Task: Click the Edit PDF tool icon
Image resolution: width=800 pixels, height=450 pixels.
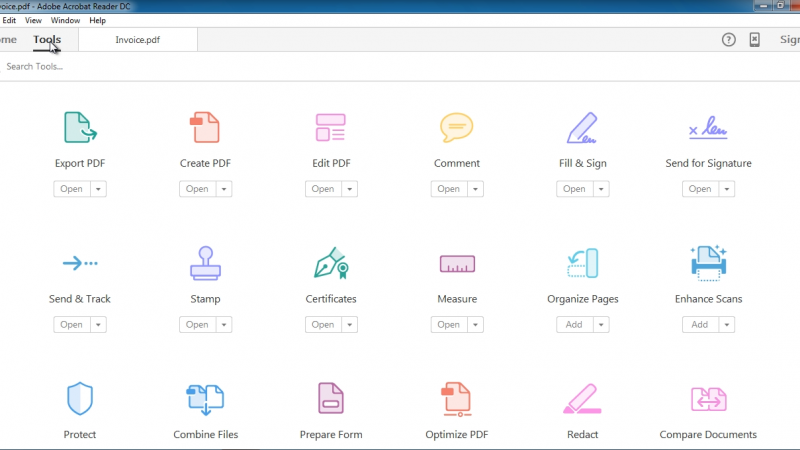Action: tap(330, 128)
